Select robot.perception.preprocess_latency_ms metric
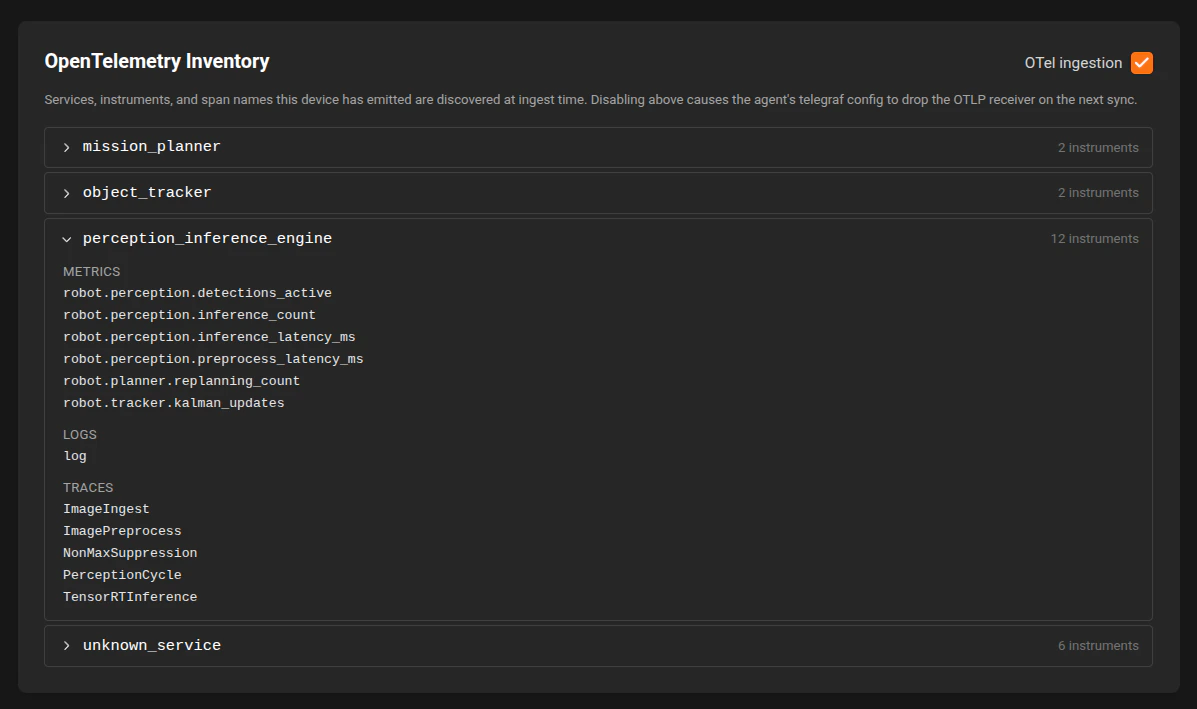Image resolution: width=1197 pixels, height=709 pixels. 213,359
